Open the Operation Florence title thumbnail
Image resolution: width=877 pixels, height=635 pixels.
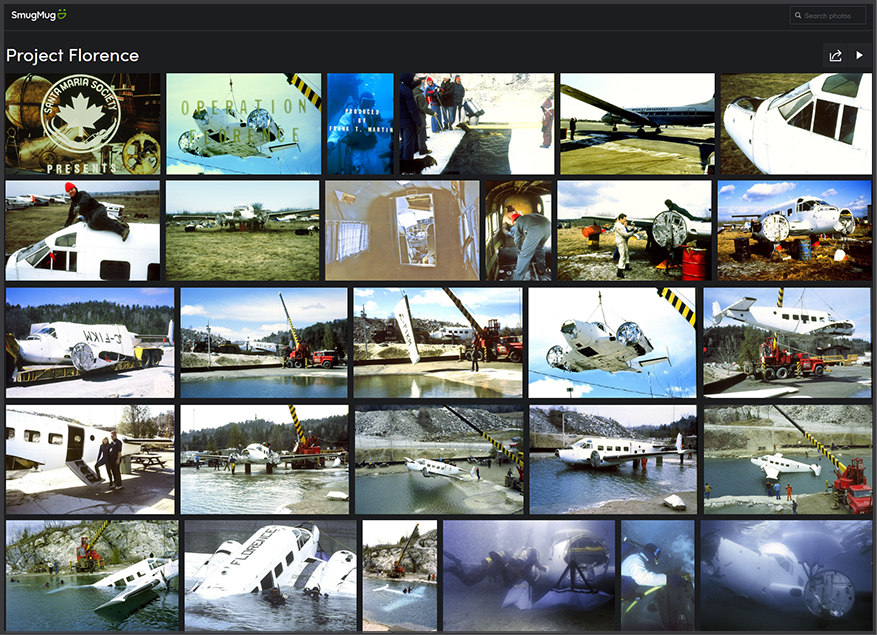243,124
